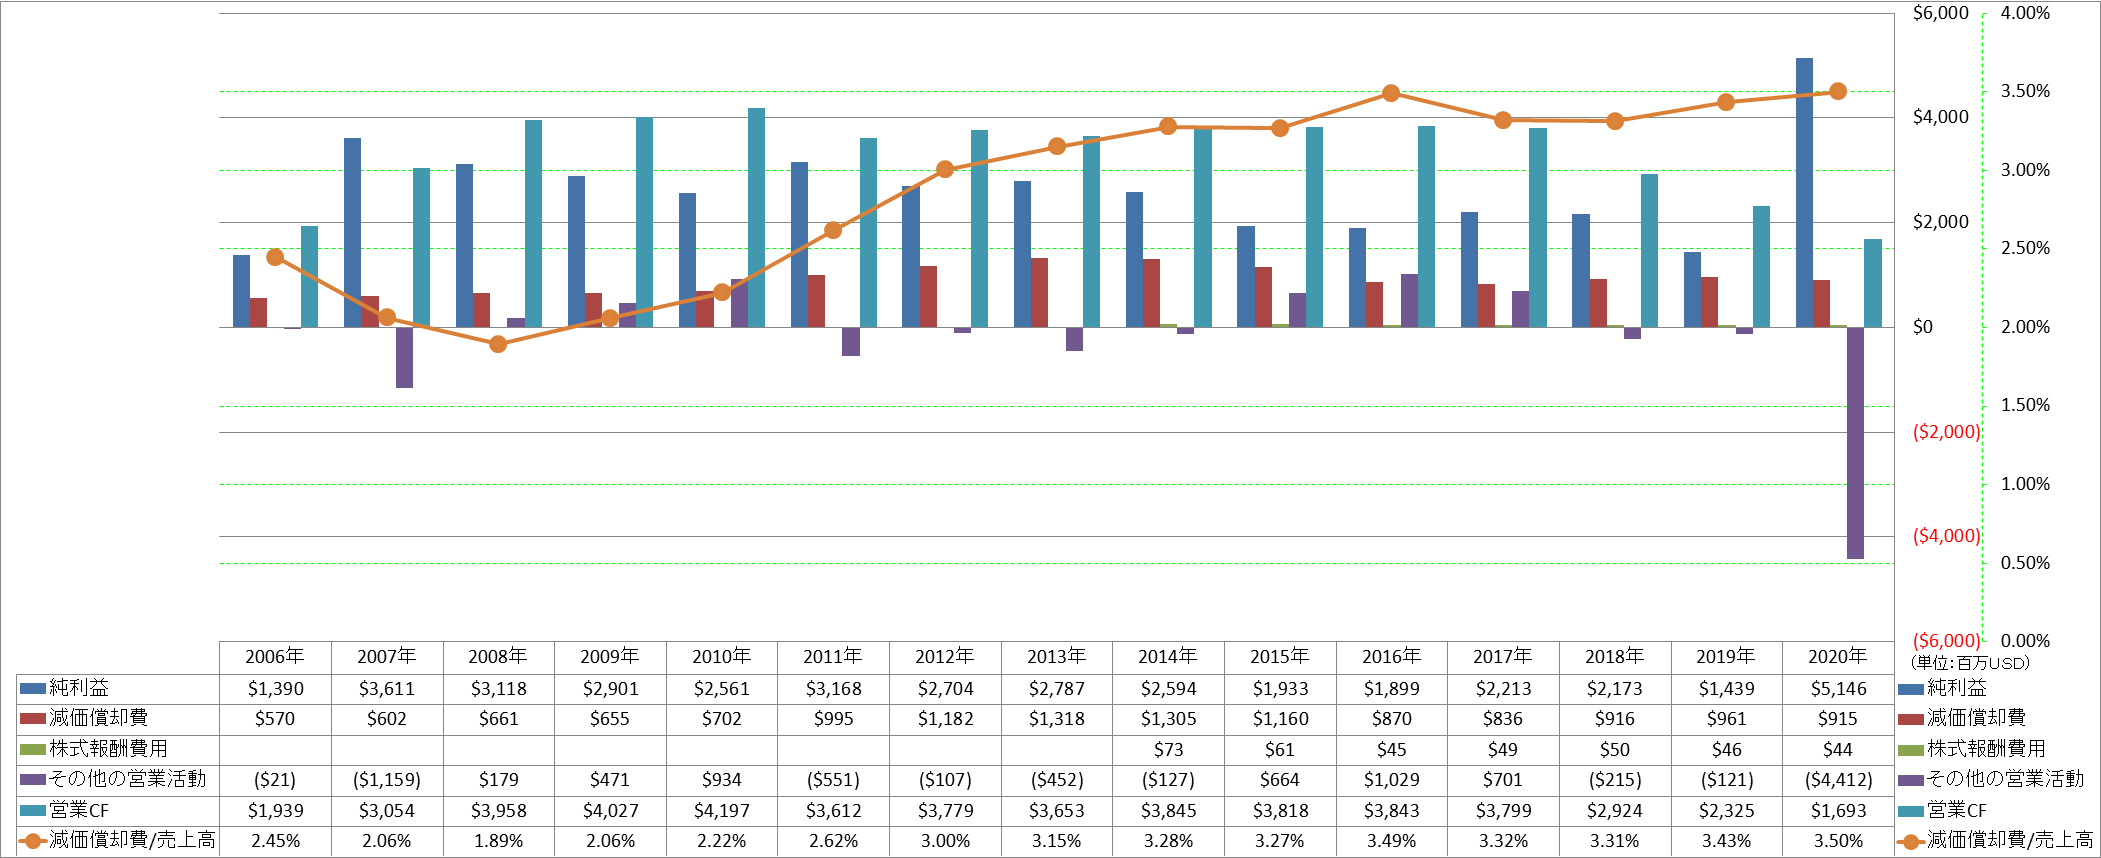Select the red ($2,000) axis label

(x=1946, y=432)
